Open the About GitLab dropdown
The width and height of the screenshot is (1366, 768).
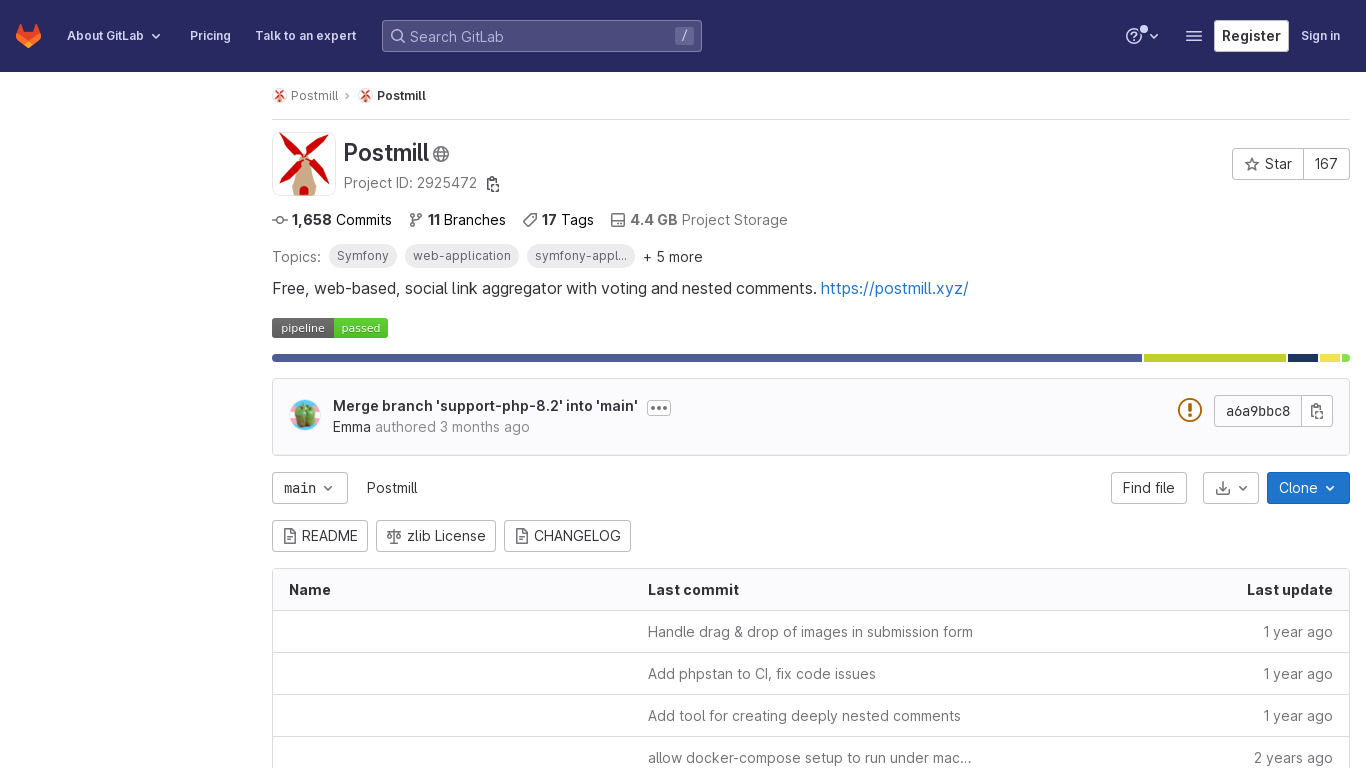click(114, 36)
